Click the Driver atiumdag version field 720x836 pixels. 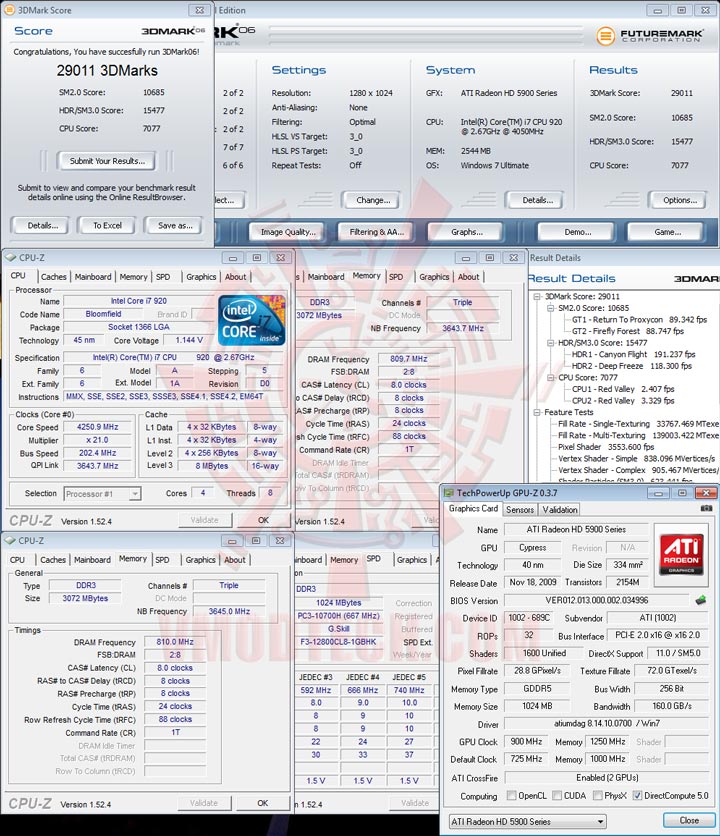coord(606,724)
